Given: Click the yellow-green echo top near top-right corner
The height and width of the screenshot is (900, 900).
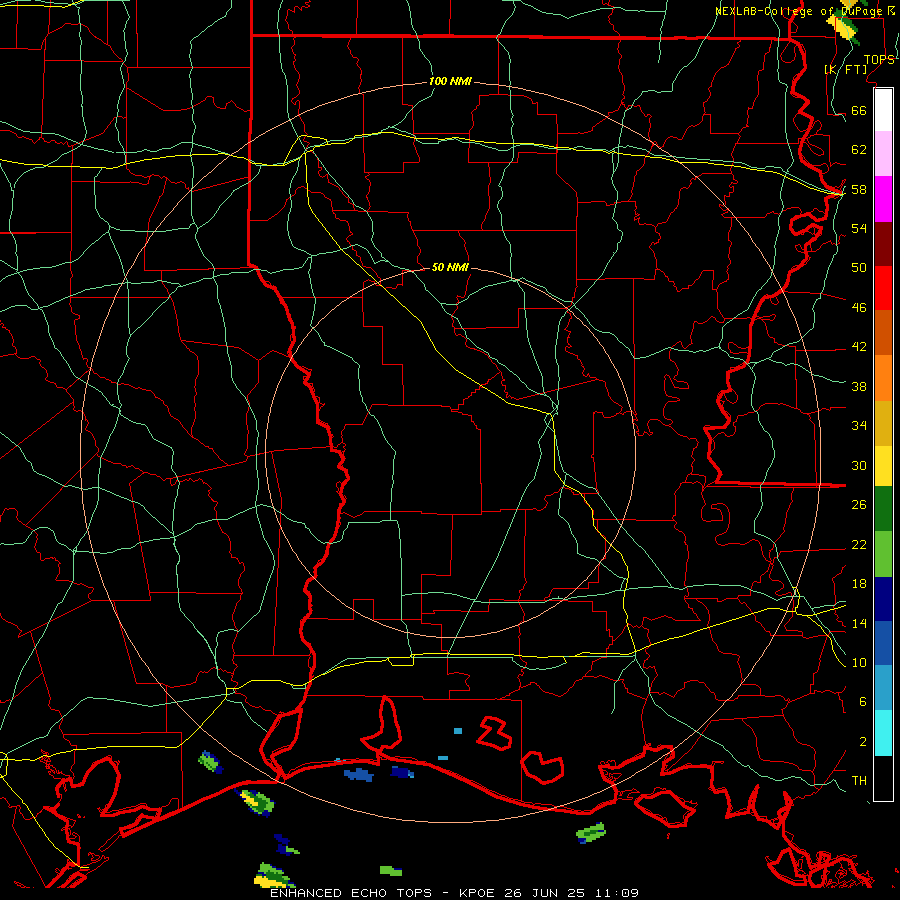Looking at the screenshot, I should tap(845, 26).
